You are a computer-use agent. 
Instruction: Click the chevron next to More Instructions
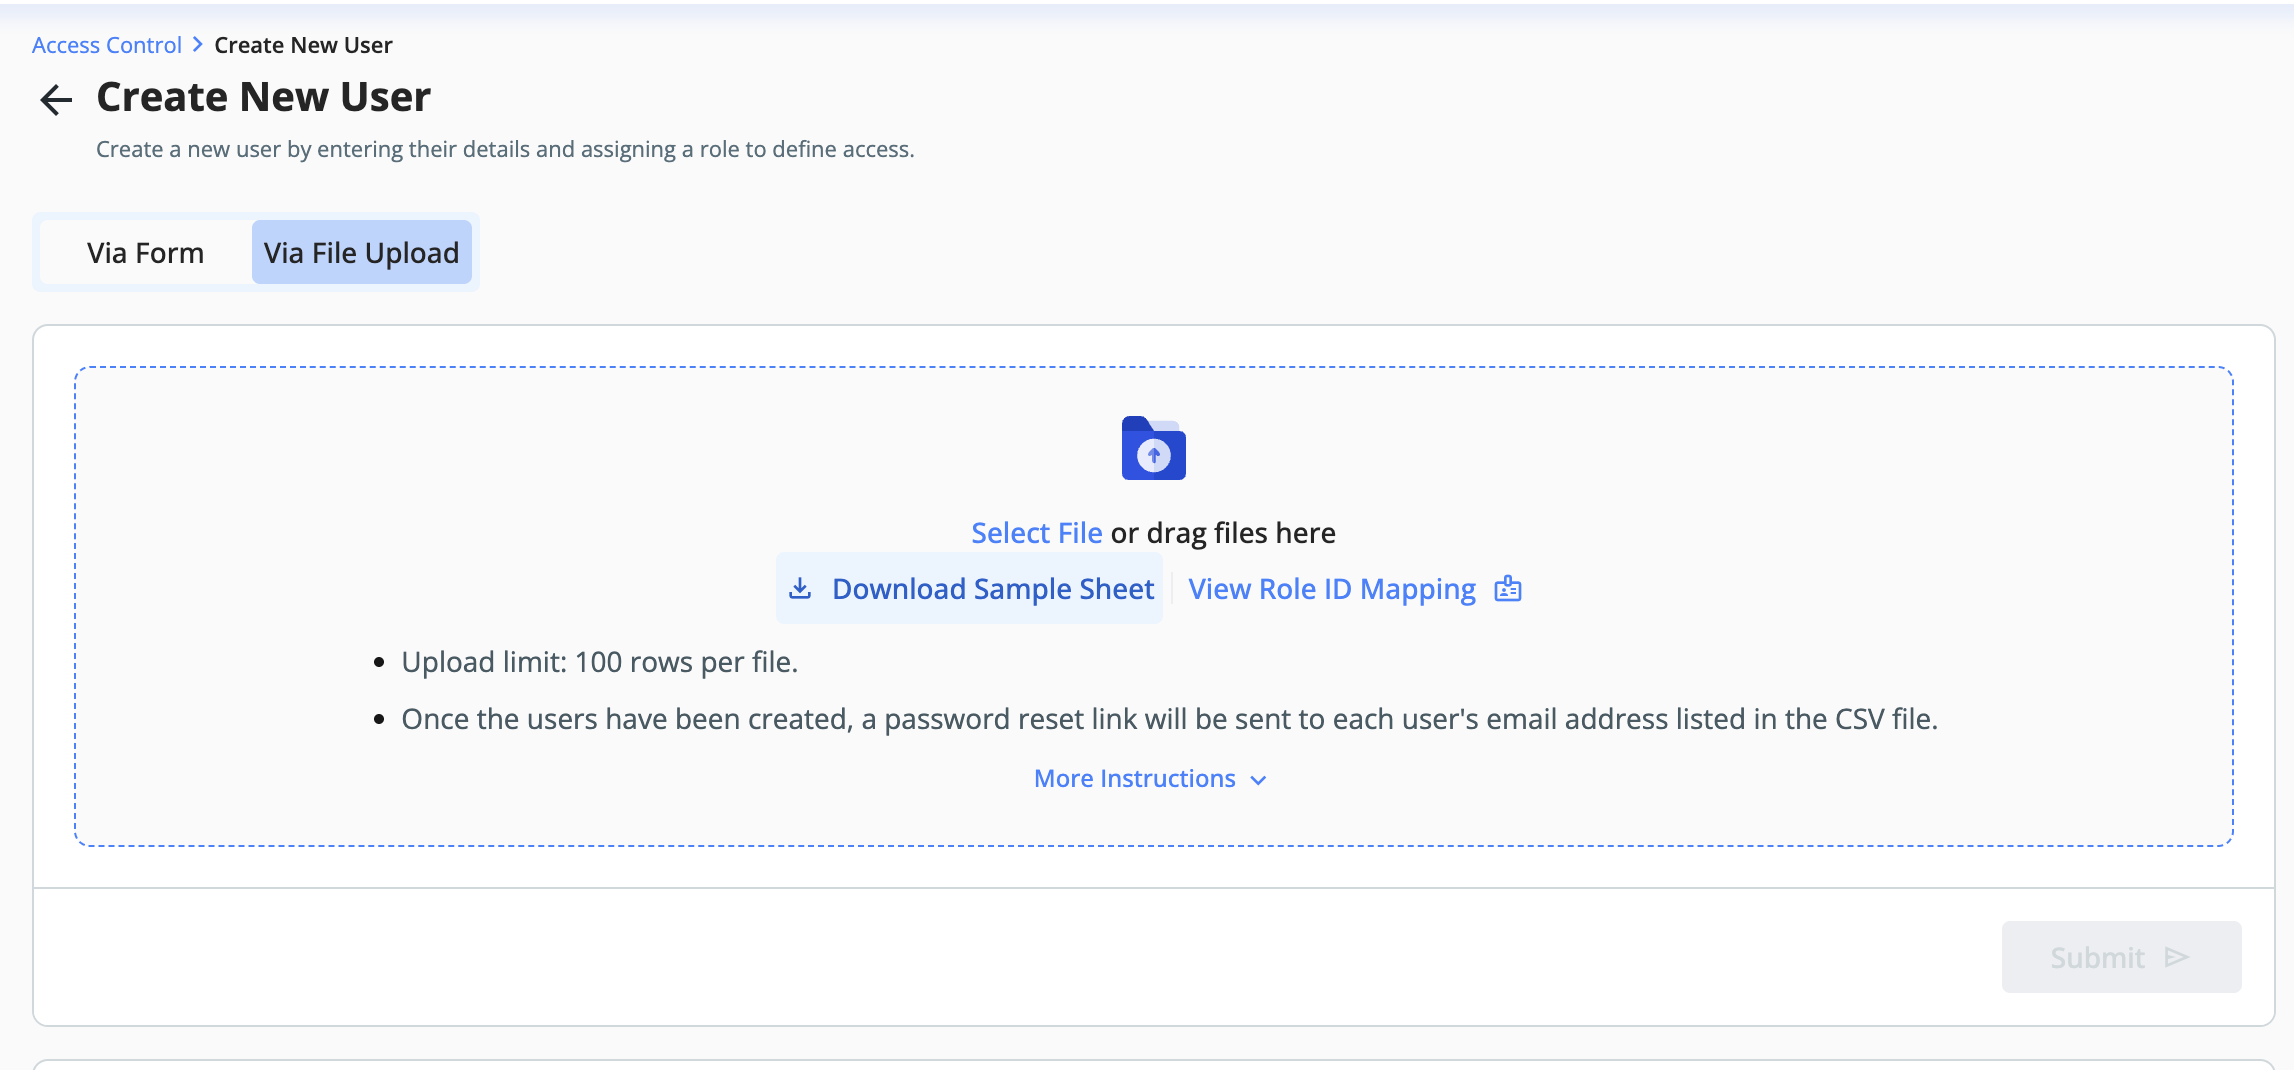click(x=1259, y=780)
